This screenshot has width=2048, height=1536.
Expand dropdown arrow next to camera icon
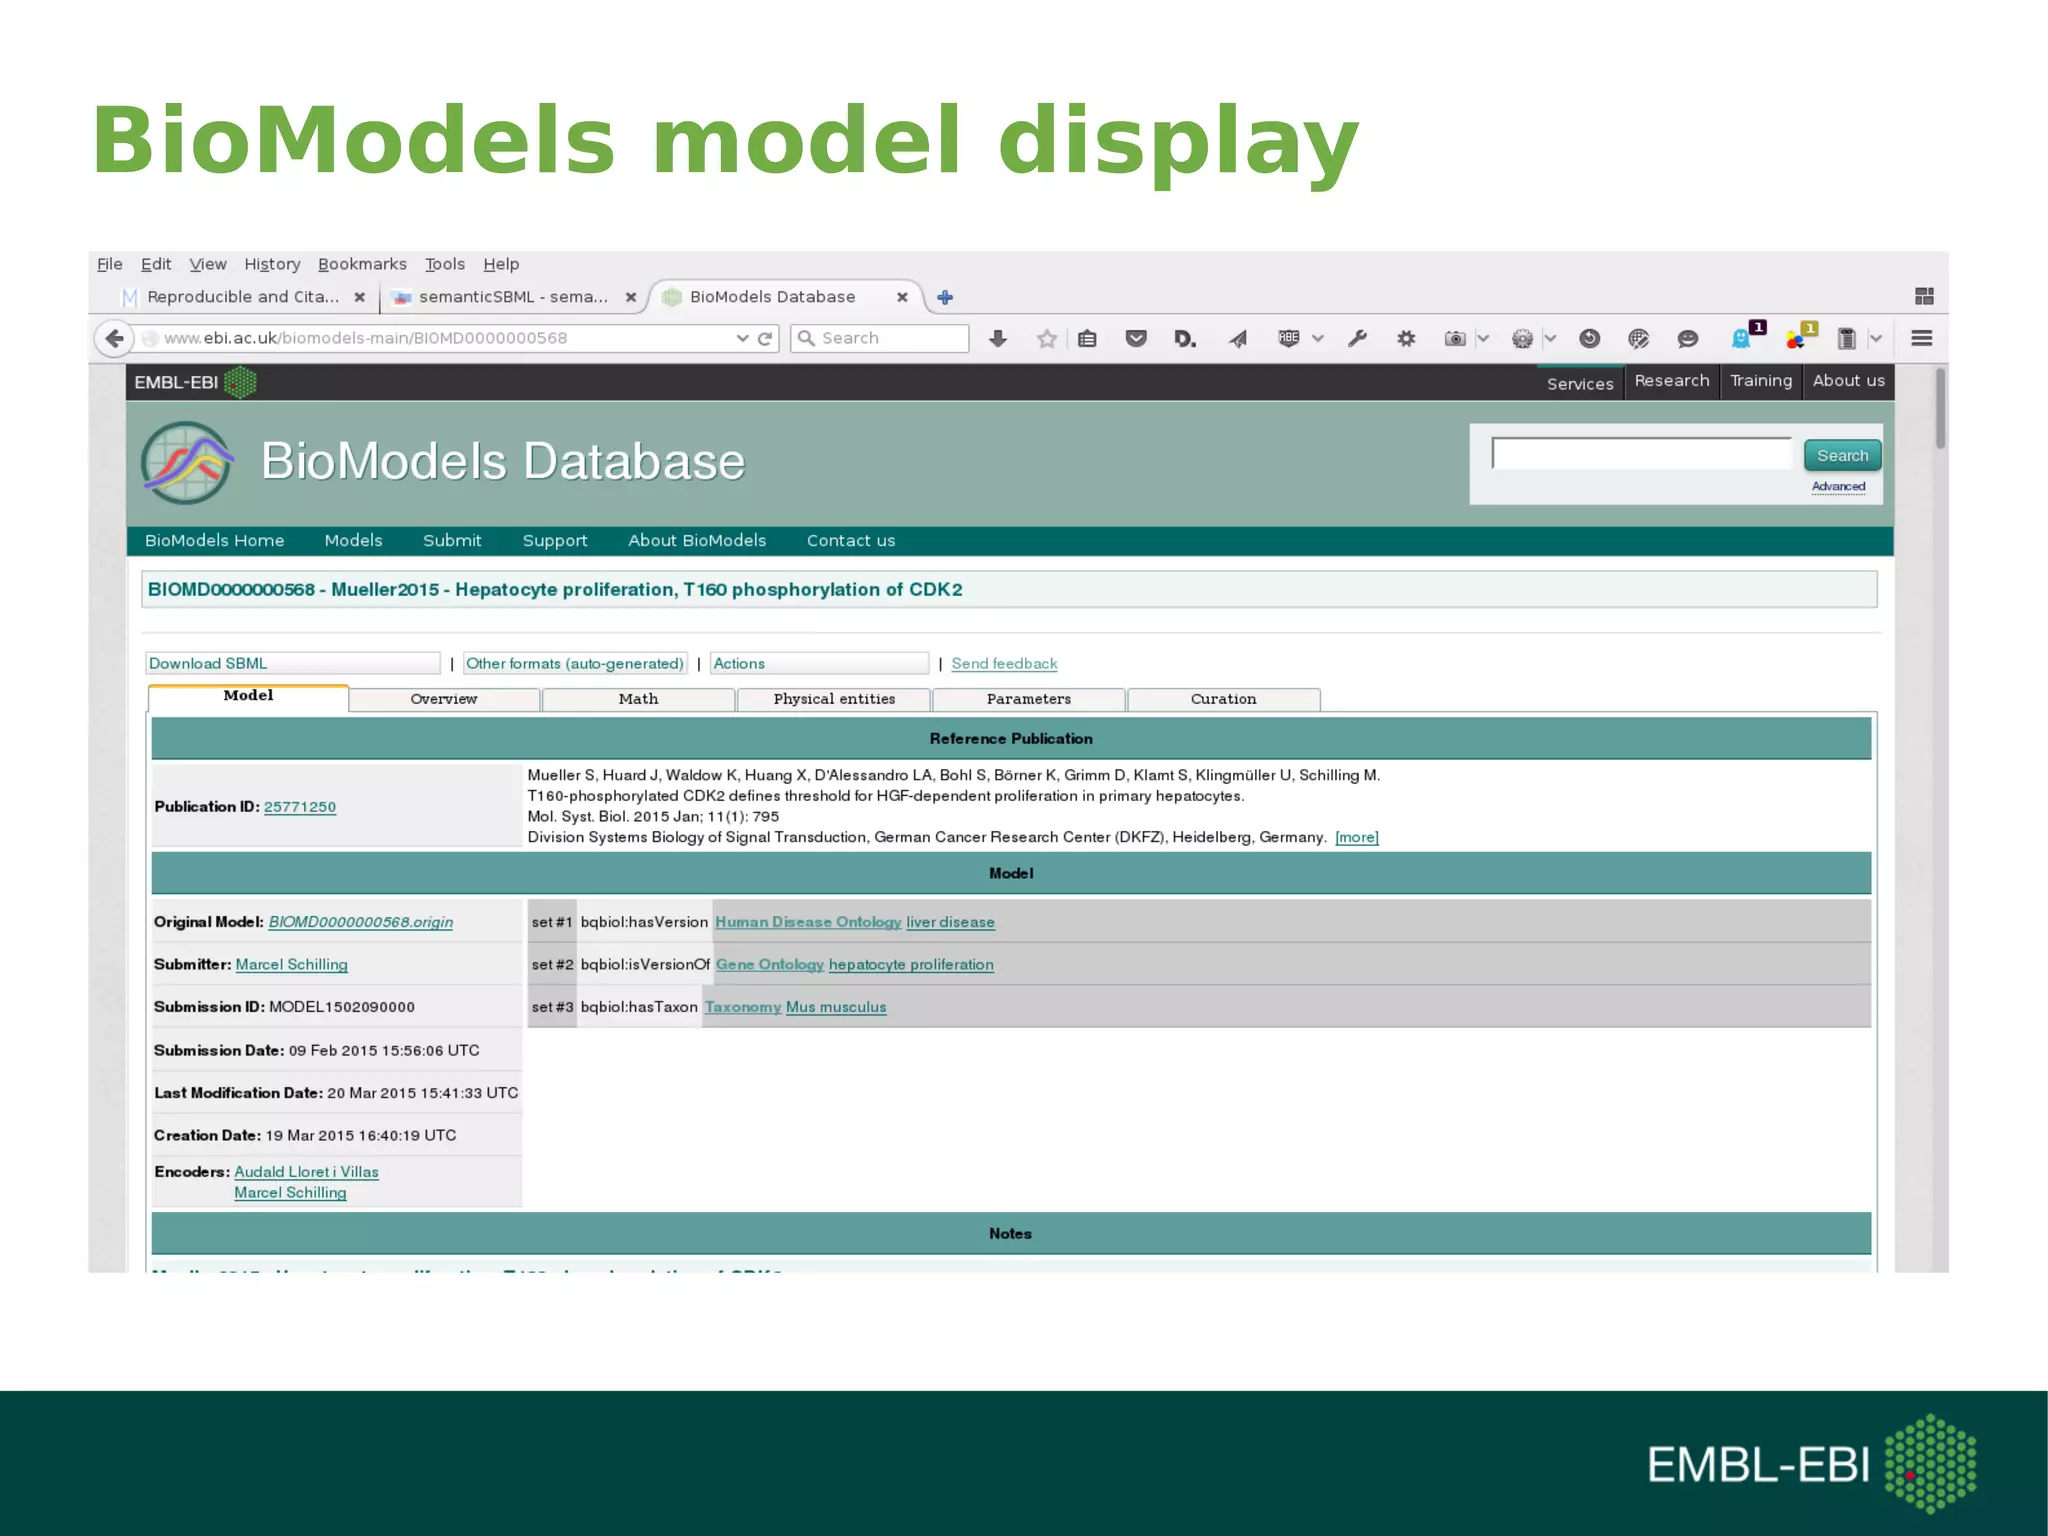point(1483,339)
